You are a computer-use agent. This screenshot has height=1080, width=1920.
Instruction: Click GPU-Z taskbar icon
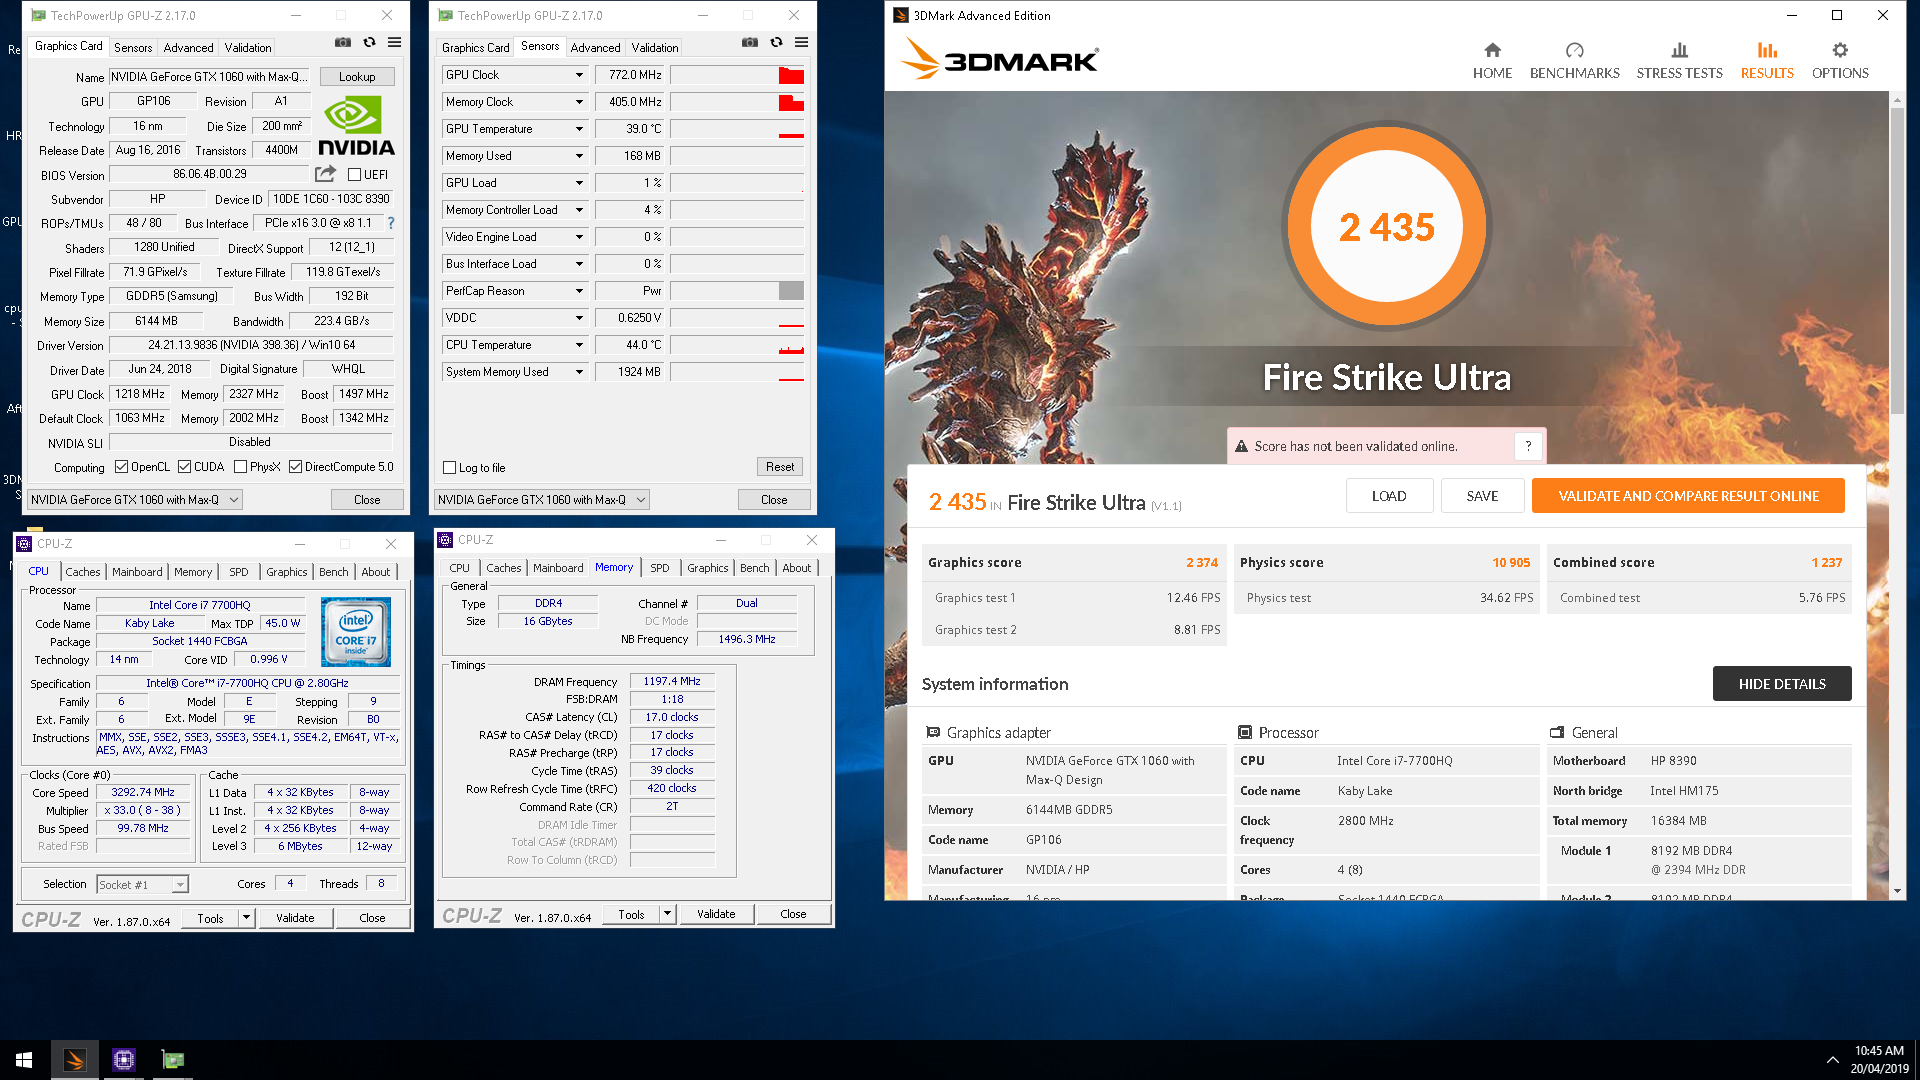[173, 1060]
